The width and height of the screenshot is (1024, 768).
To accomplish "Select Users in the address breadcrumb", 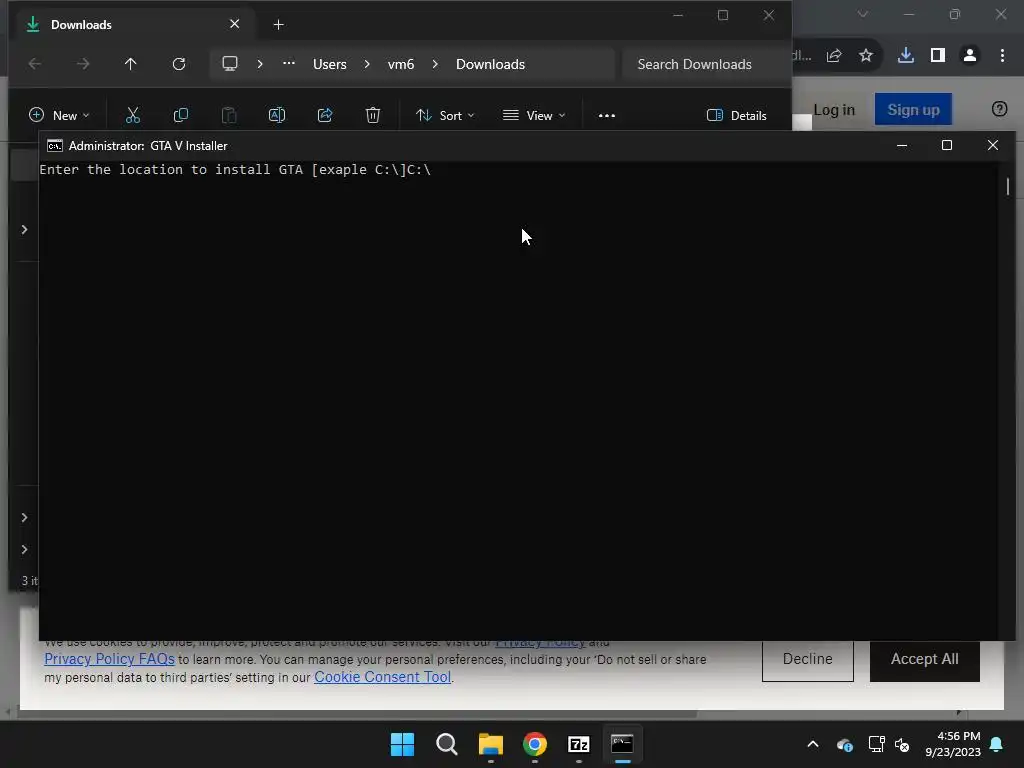I will (x=330, y=64).
